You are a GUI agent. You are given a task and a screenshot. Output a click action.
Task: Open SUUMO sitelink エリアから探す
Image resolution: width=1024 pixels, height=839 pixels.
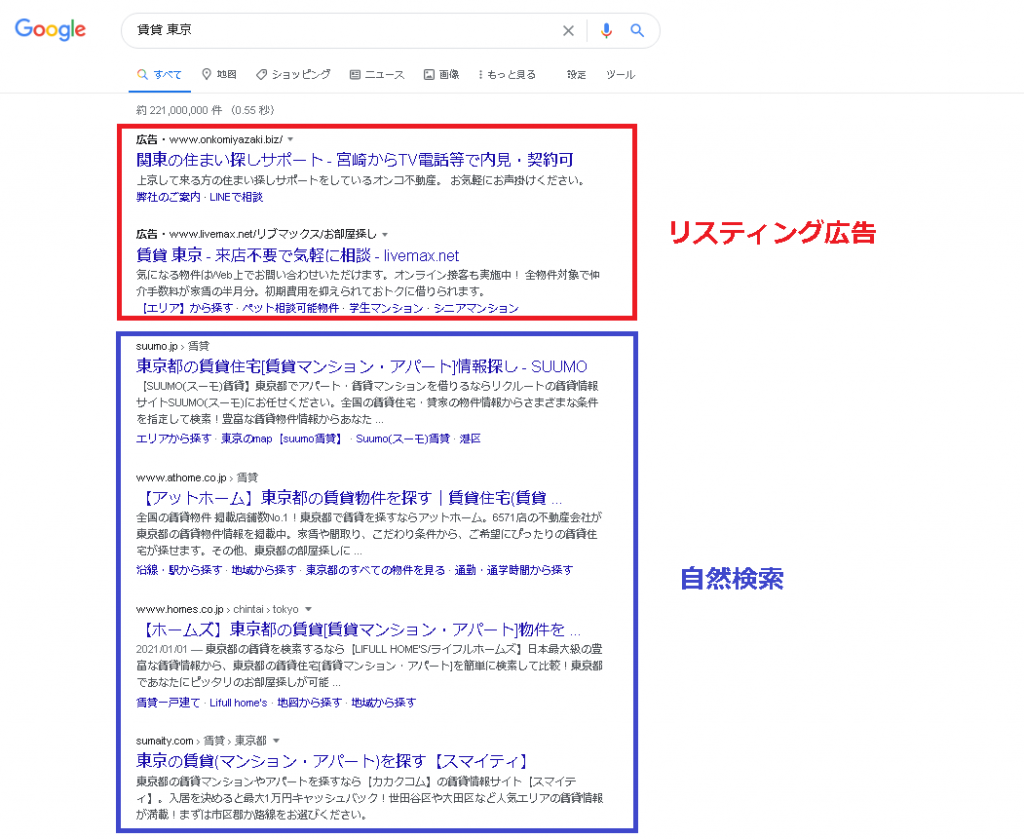(x=174, y=439)
